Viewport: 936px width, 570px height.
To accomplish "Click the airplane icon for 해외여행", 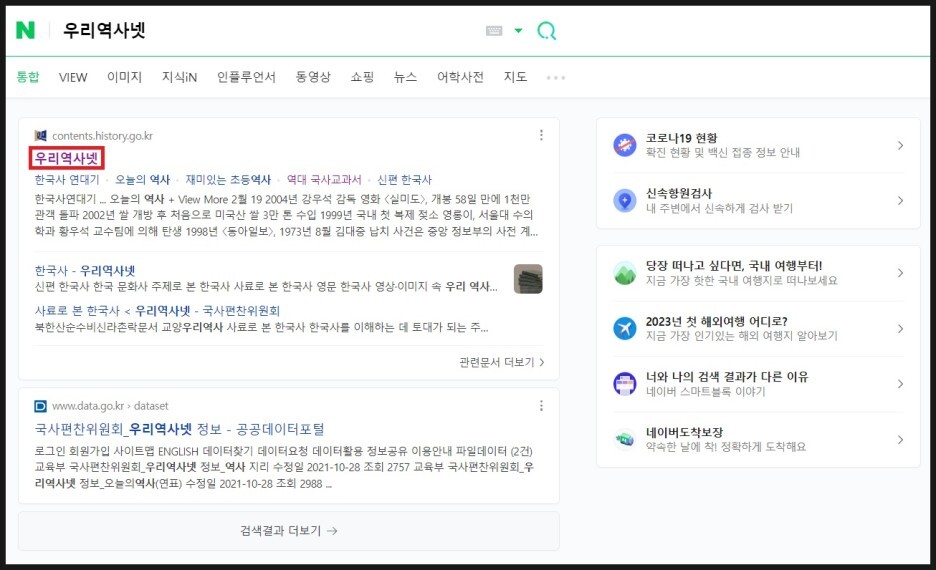I will 625,328.
